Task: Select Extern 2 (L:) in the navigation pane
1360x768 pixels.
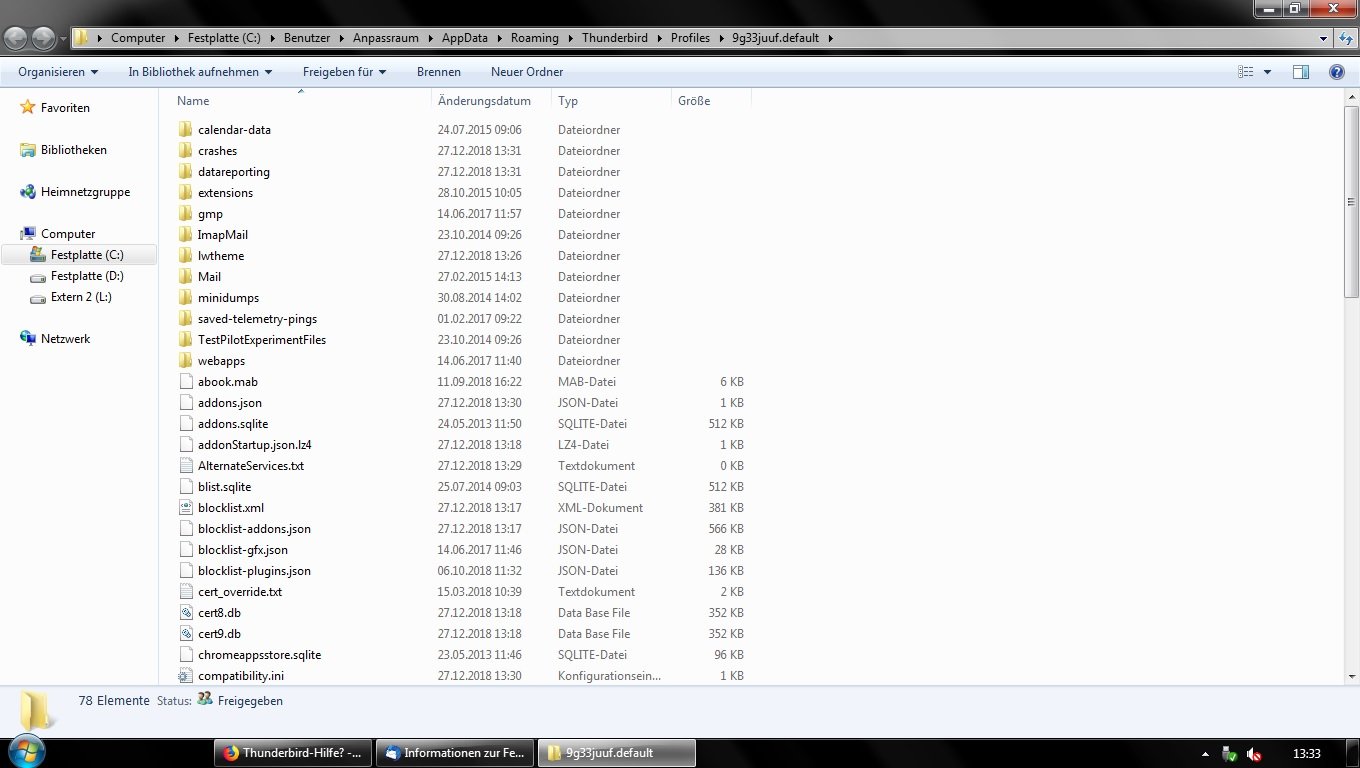Action: click(x=80, y=297)
